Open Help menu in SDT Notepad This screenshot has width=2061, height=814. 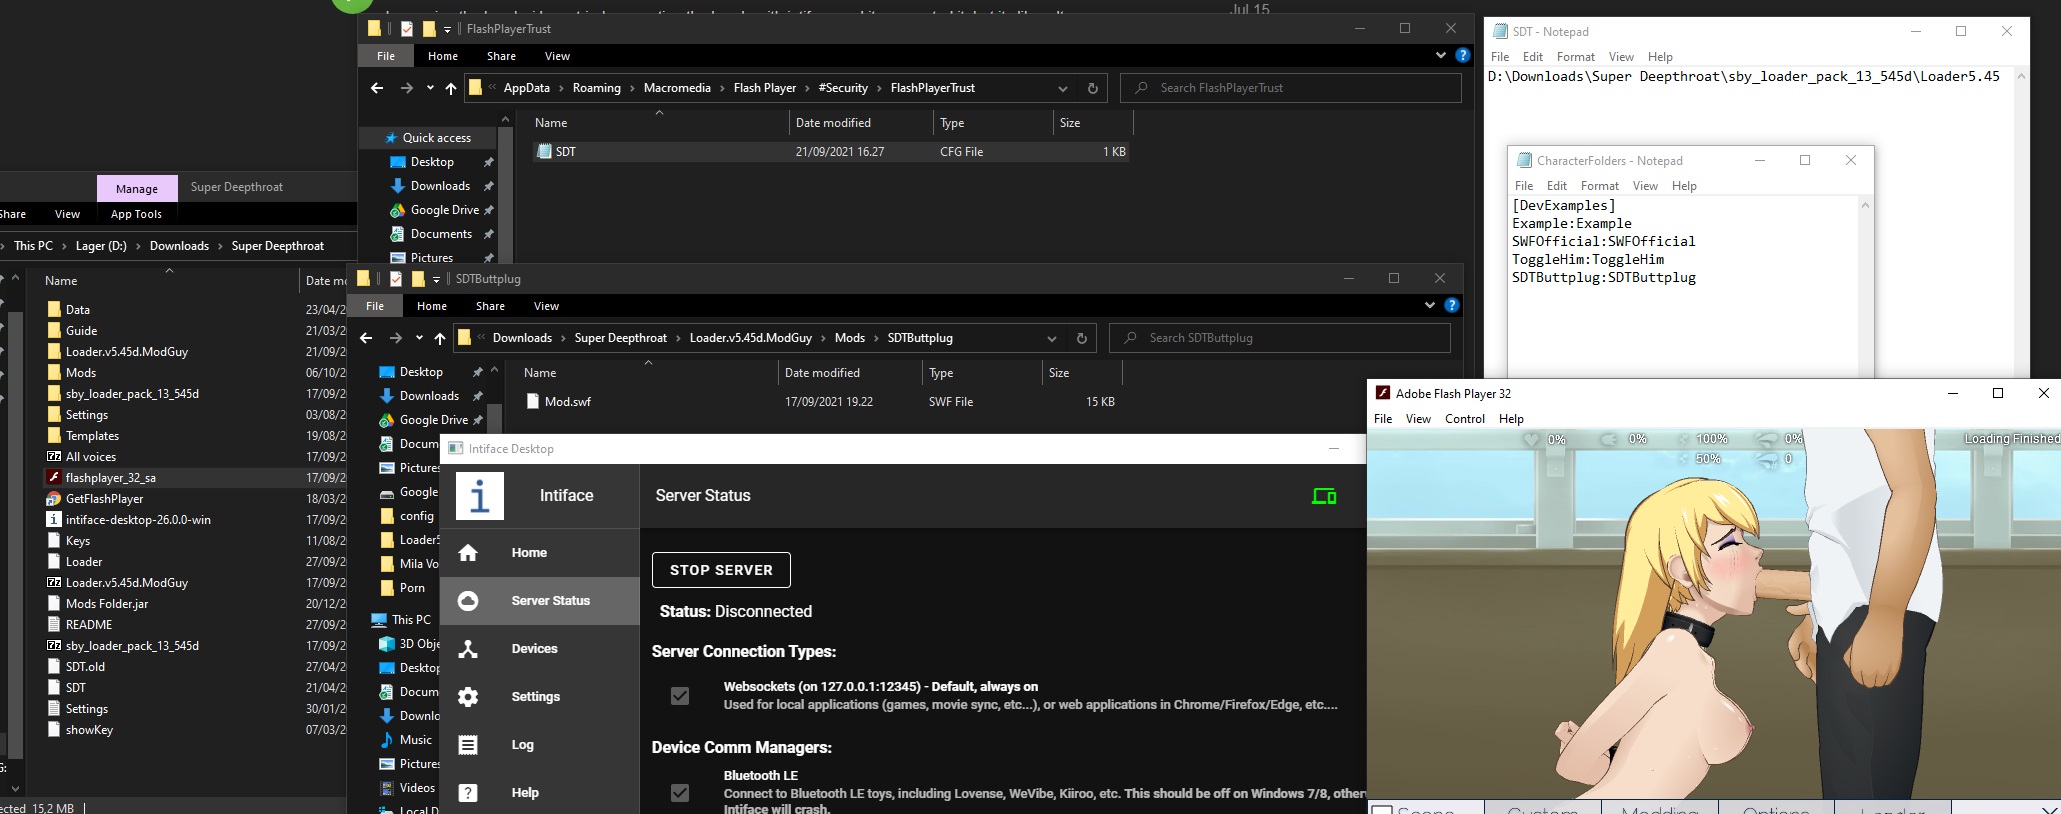pyautogui.click(x=1660, y=57)
